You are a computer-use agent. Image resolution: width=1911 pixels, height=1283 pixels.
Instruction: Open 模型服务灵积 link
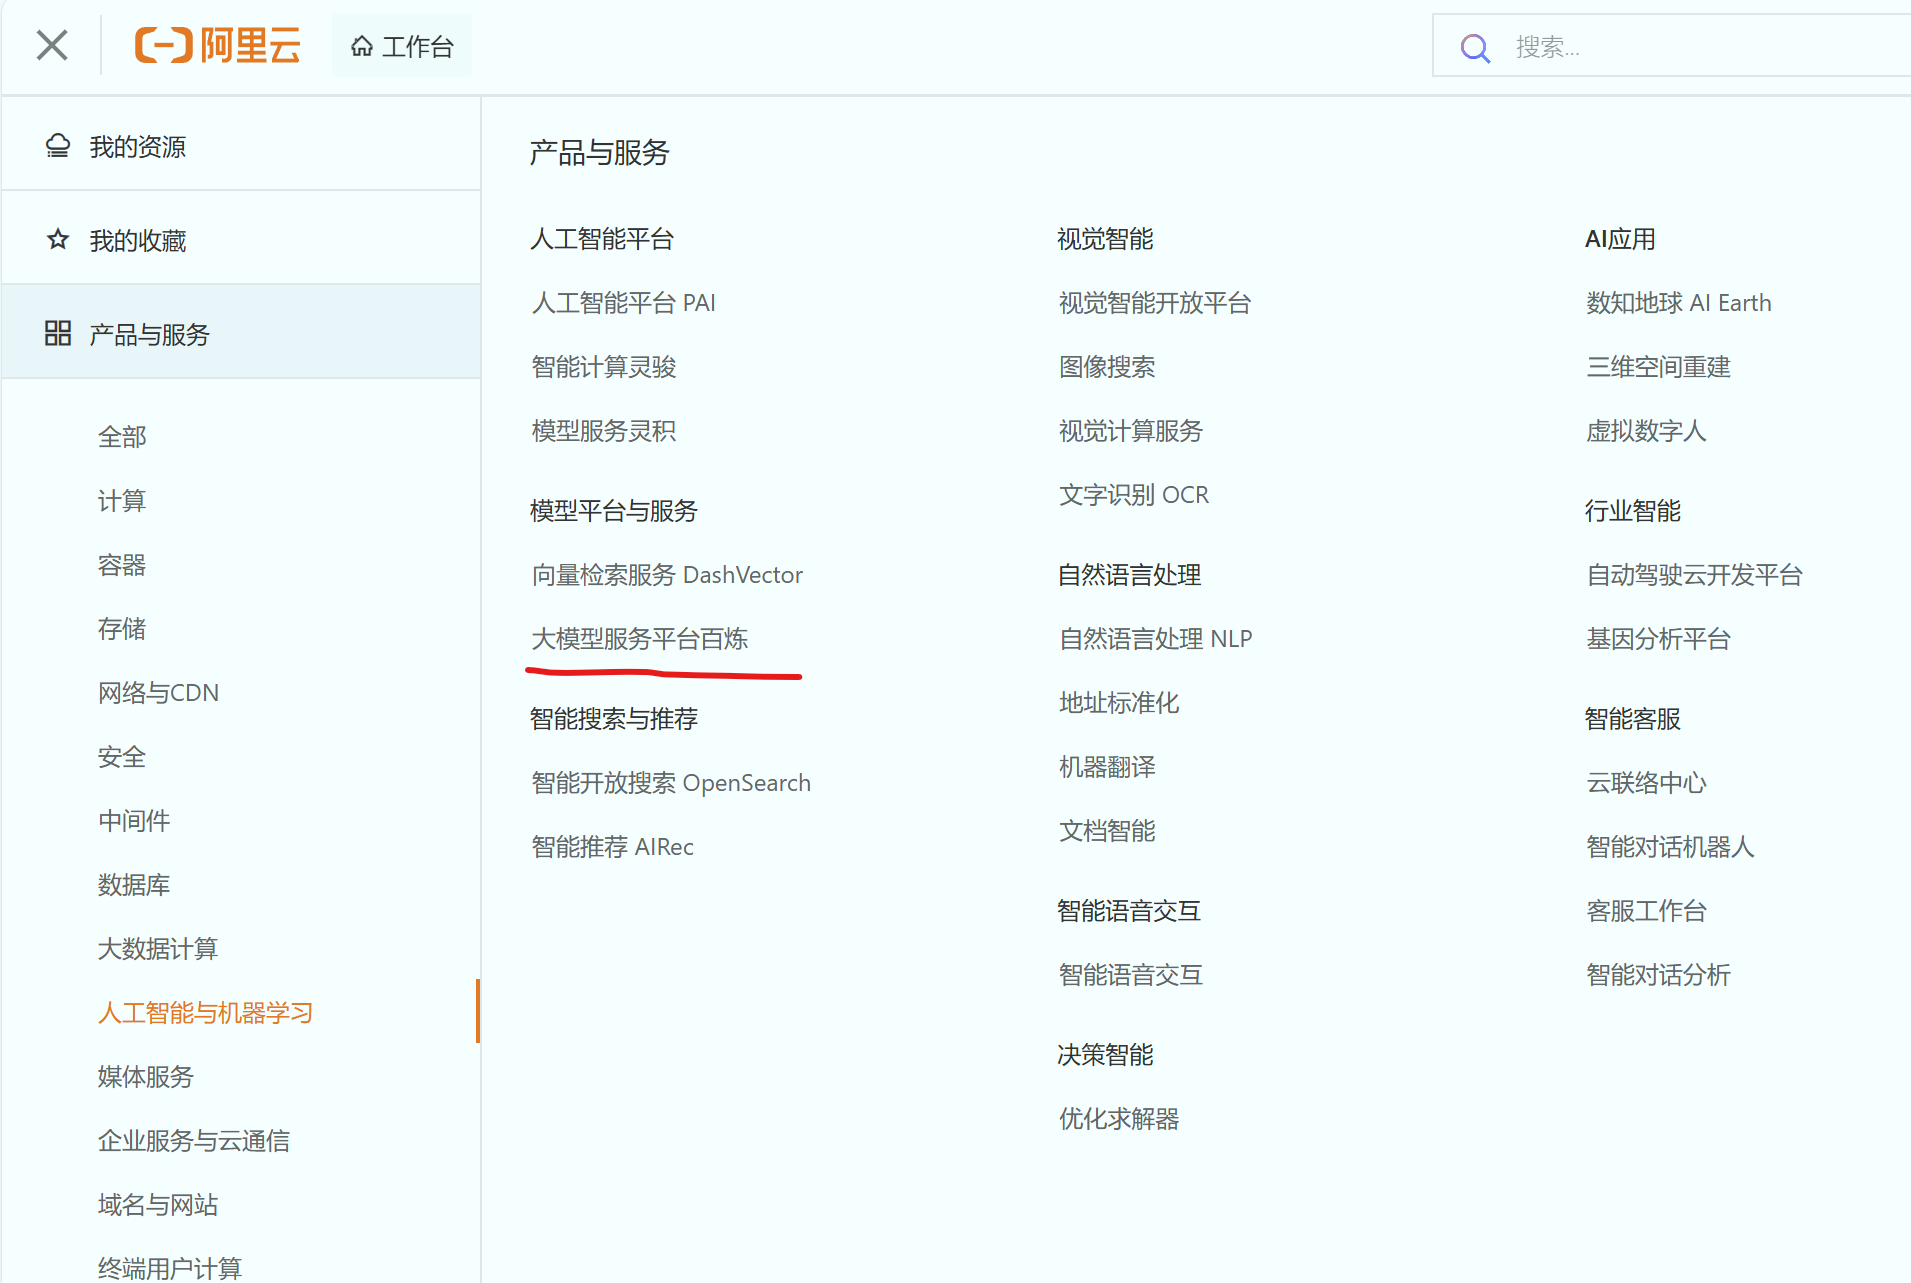click(604, 430)
